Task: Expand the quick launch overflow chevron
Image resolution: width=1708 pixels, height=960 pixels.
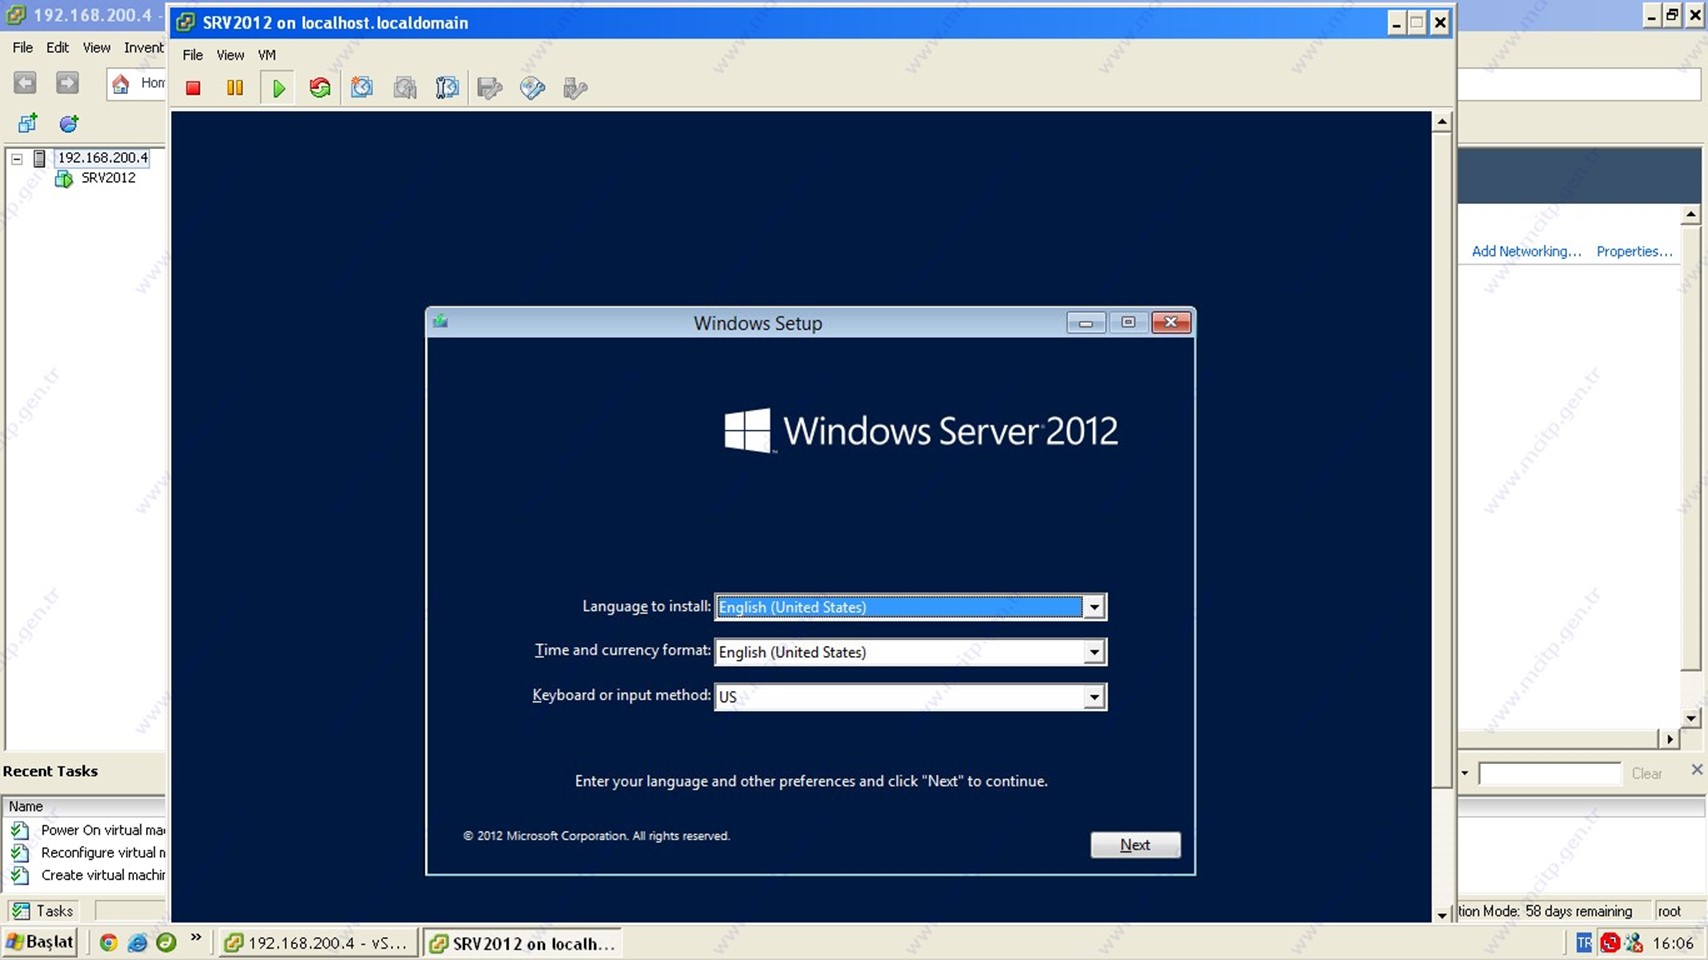Action: pos(196,938)
